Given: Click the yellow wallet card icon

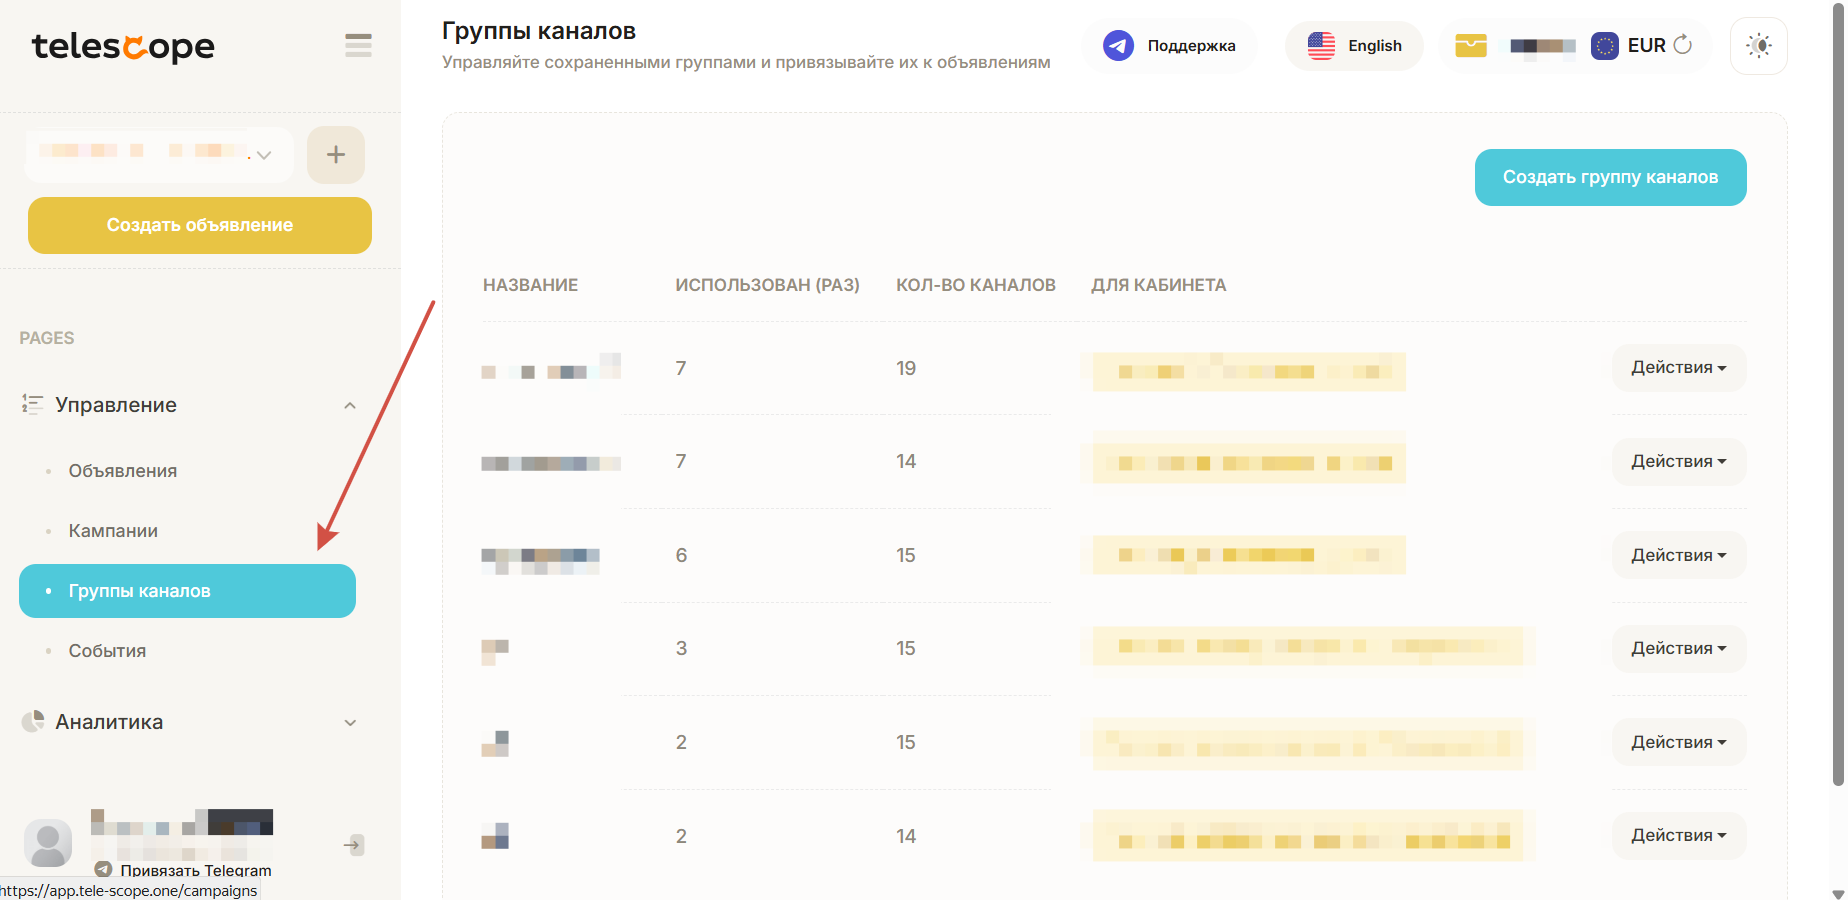Looking at the screenshot, I should click(x=1470, y=46).
